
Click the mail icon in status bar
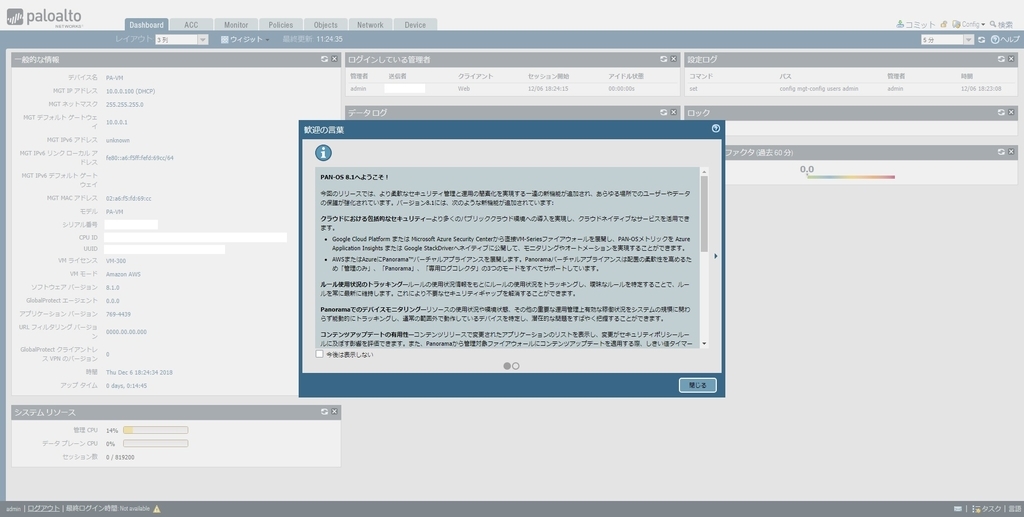click(x=957, y=509)
